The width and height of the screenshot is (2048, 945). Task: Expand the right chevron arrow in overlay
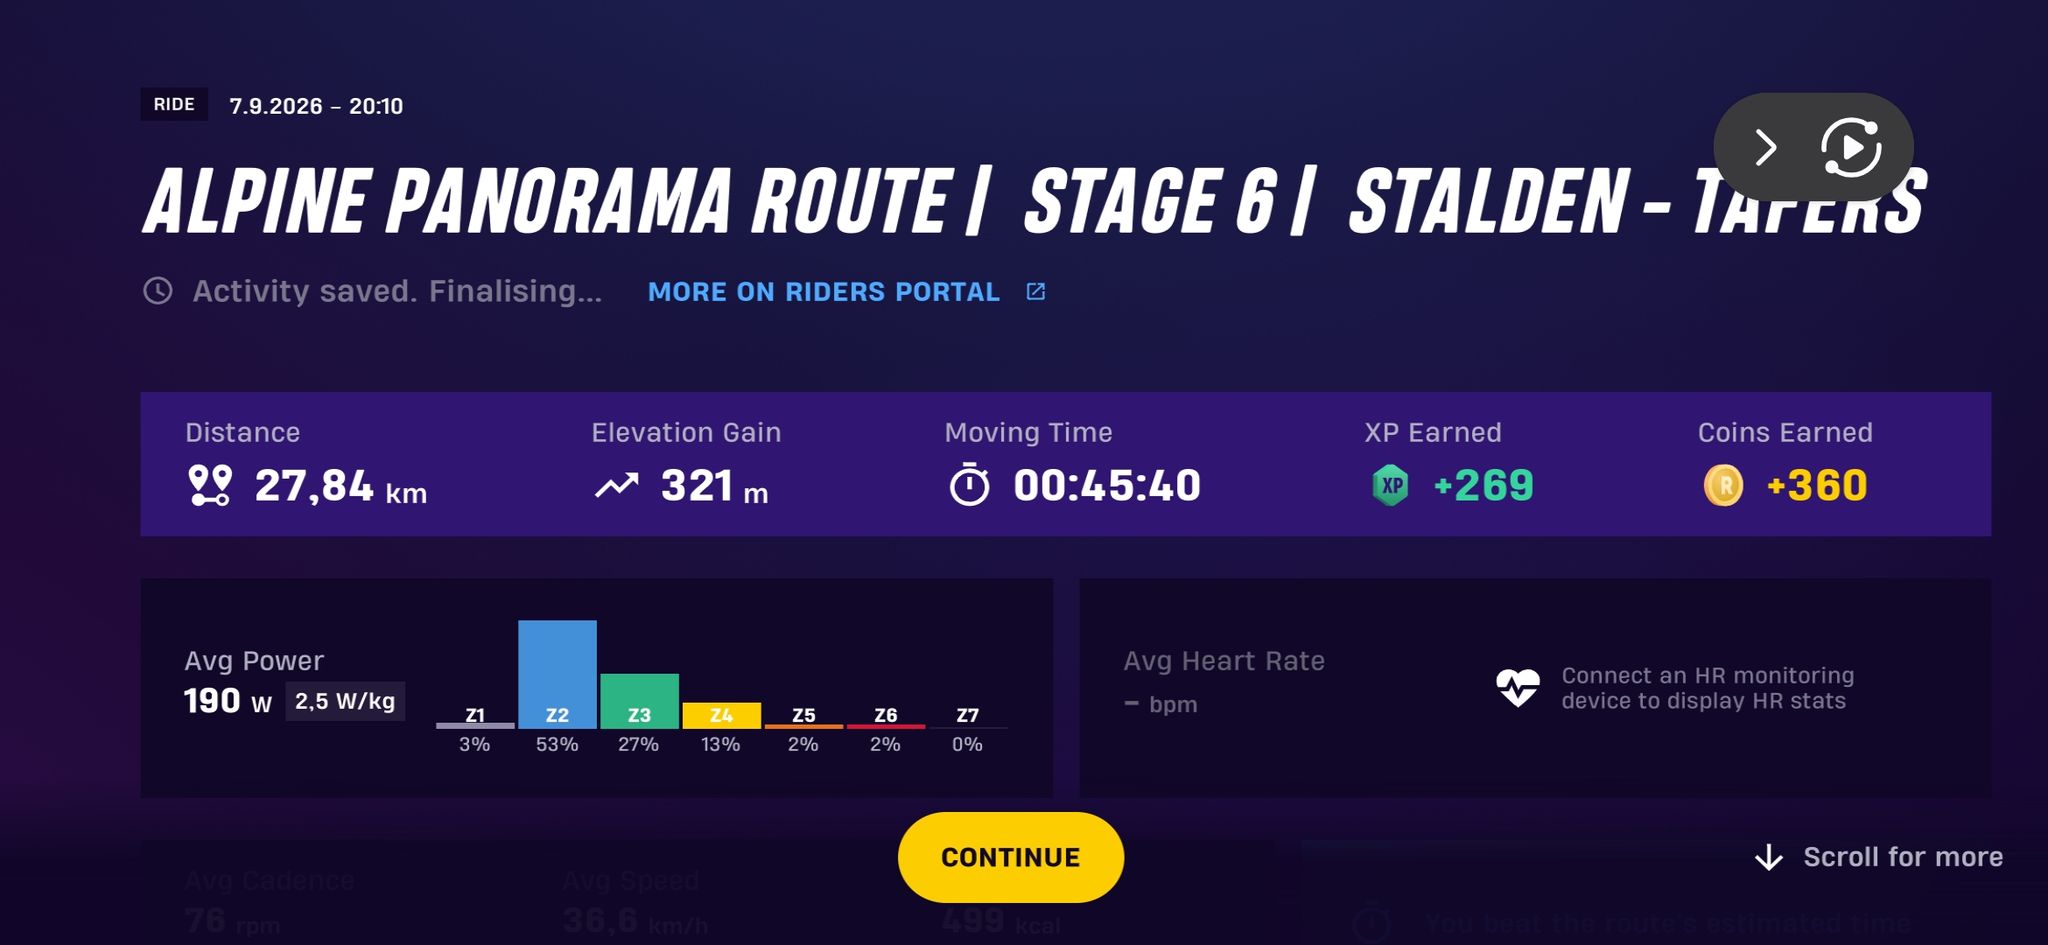1766,148
